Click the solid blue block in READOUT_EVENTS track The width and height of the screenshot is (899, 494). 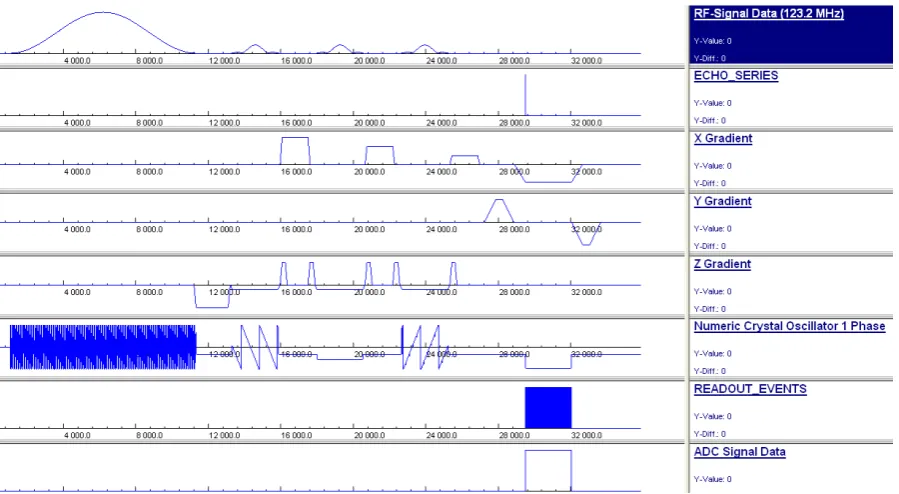pyautogui.click(x=548, y=407)
